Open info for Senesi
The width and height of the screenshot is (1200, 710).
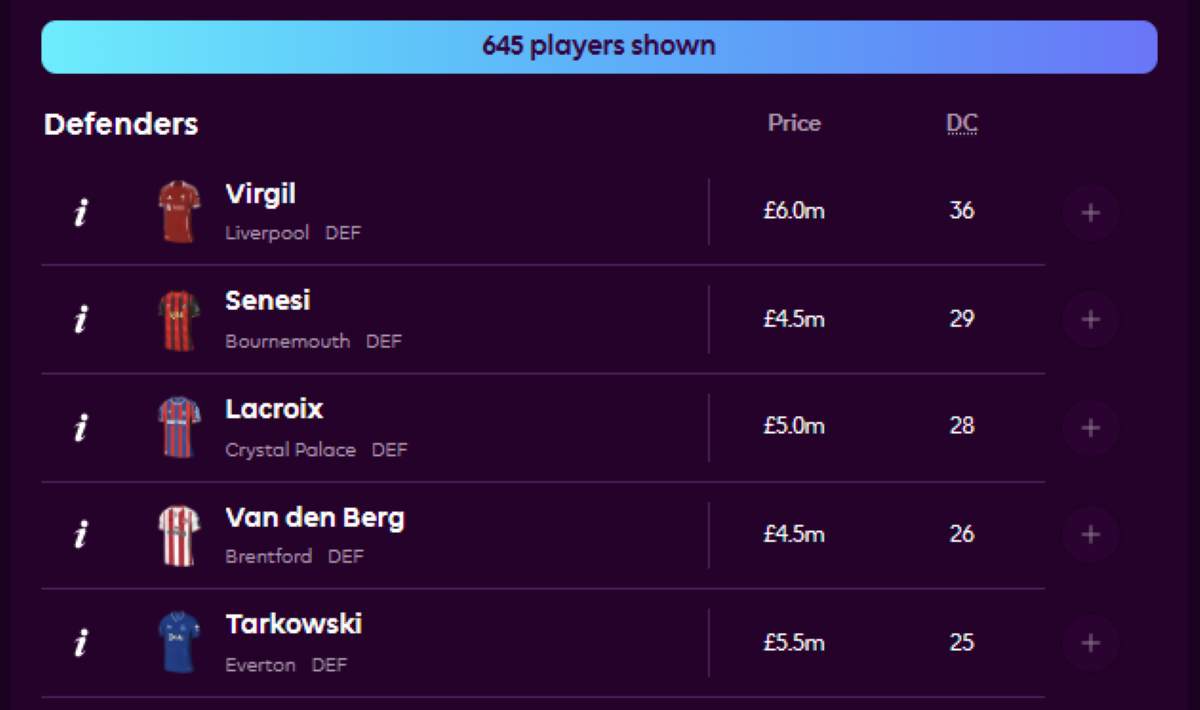(x=81, y=320)
